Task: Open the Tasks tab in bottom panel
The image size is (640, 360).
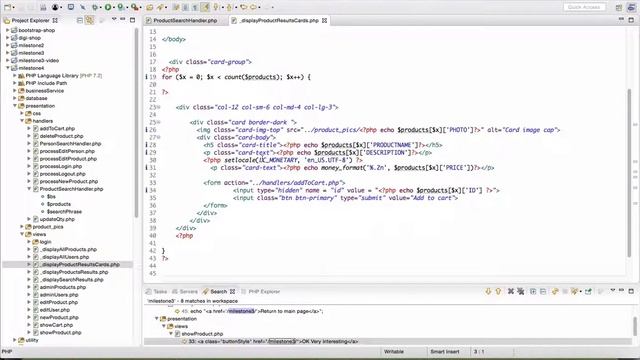Action: (156, 291)
